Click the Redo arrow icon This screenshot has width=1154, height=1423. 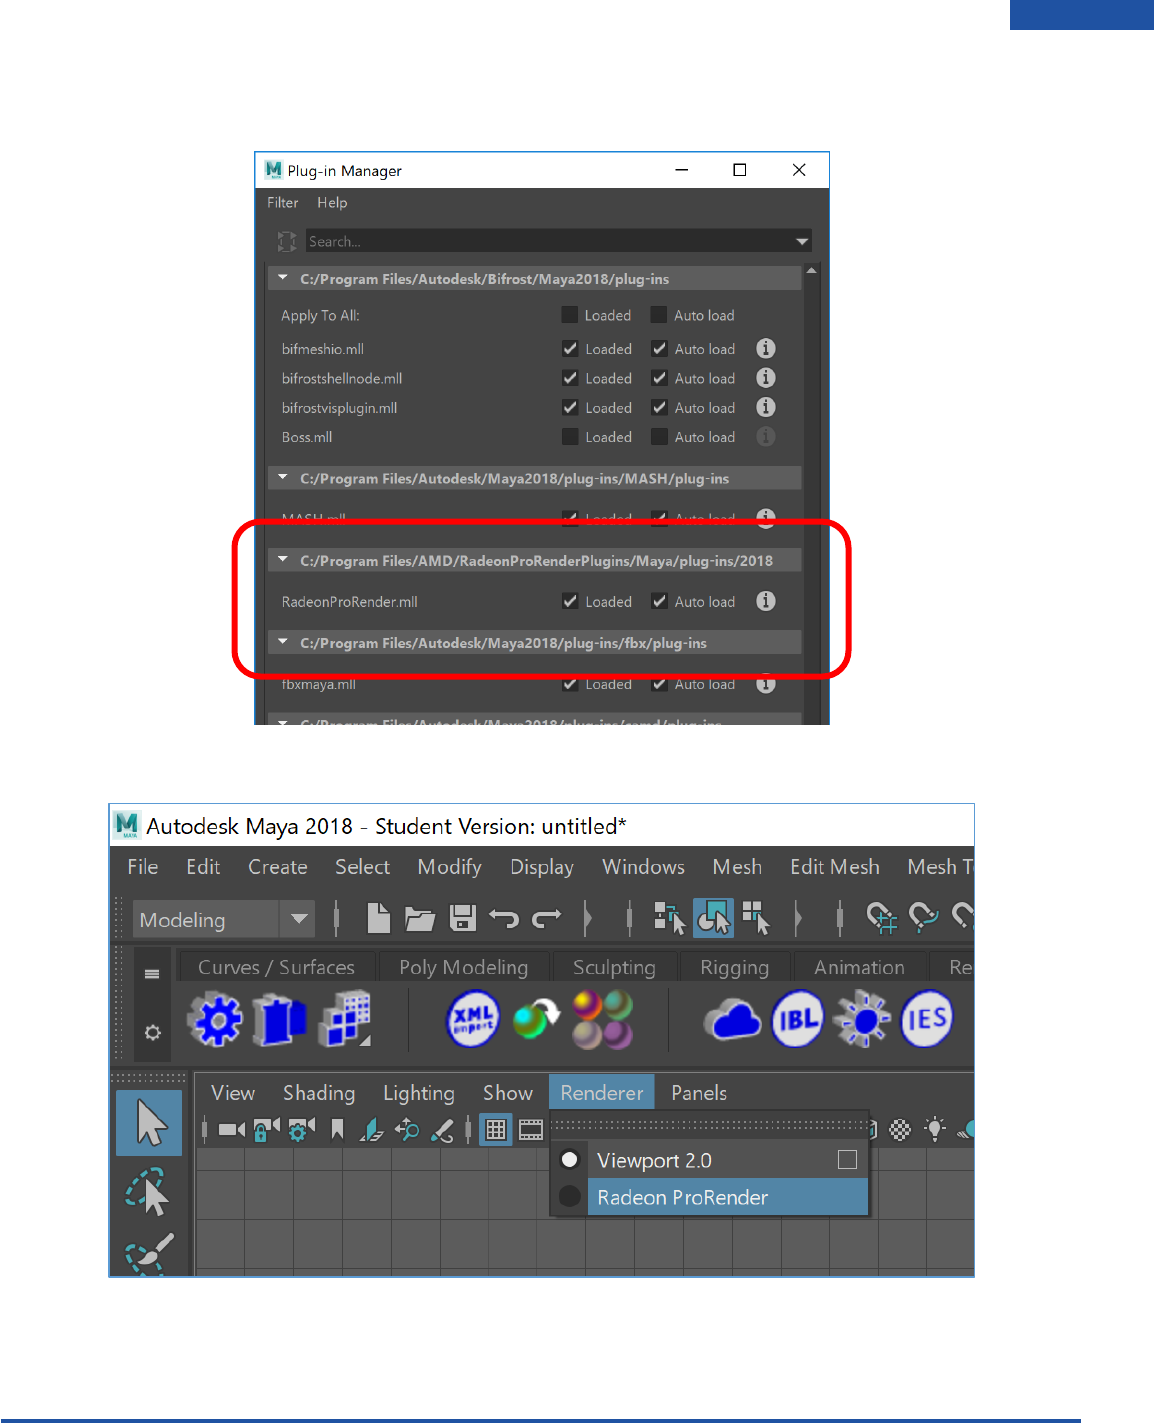coord(547,918)
